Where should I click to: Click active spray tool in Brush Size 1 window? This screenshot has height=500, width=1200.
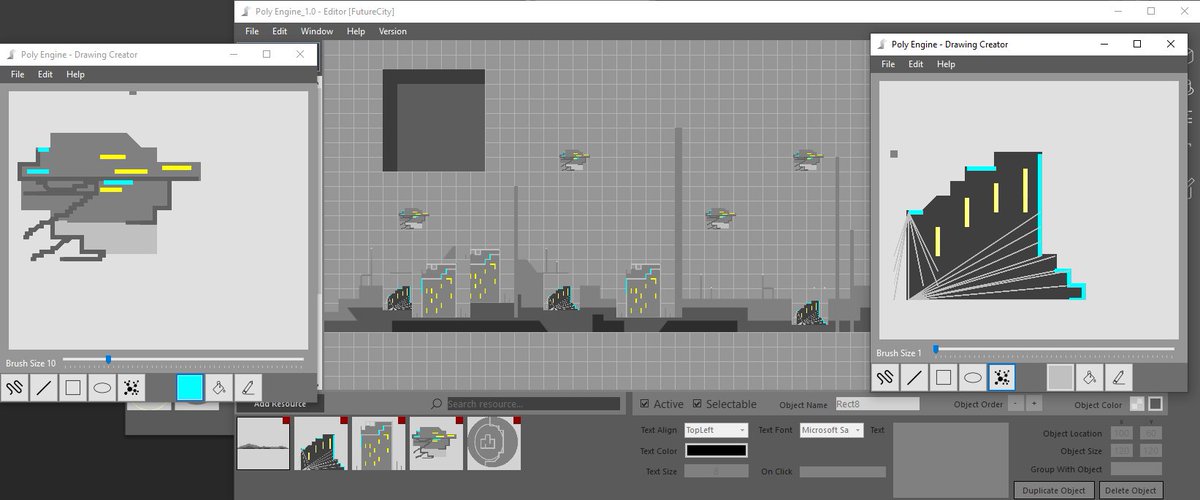point(1001,377)
